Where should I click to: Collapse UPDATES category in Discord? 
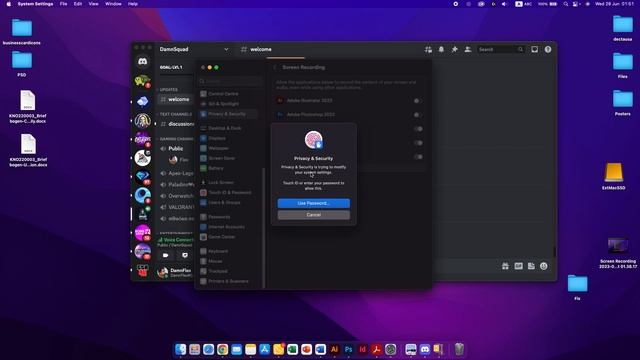click(x=169, y=90)
